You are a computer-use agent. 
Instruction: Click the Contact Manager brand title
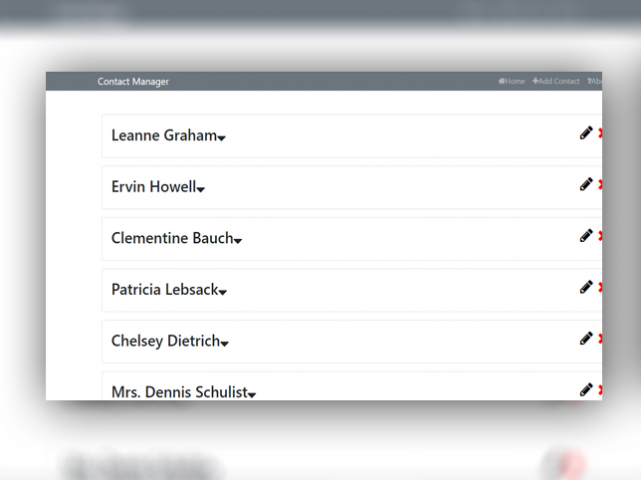pos(133,82)
